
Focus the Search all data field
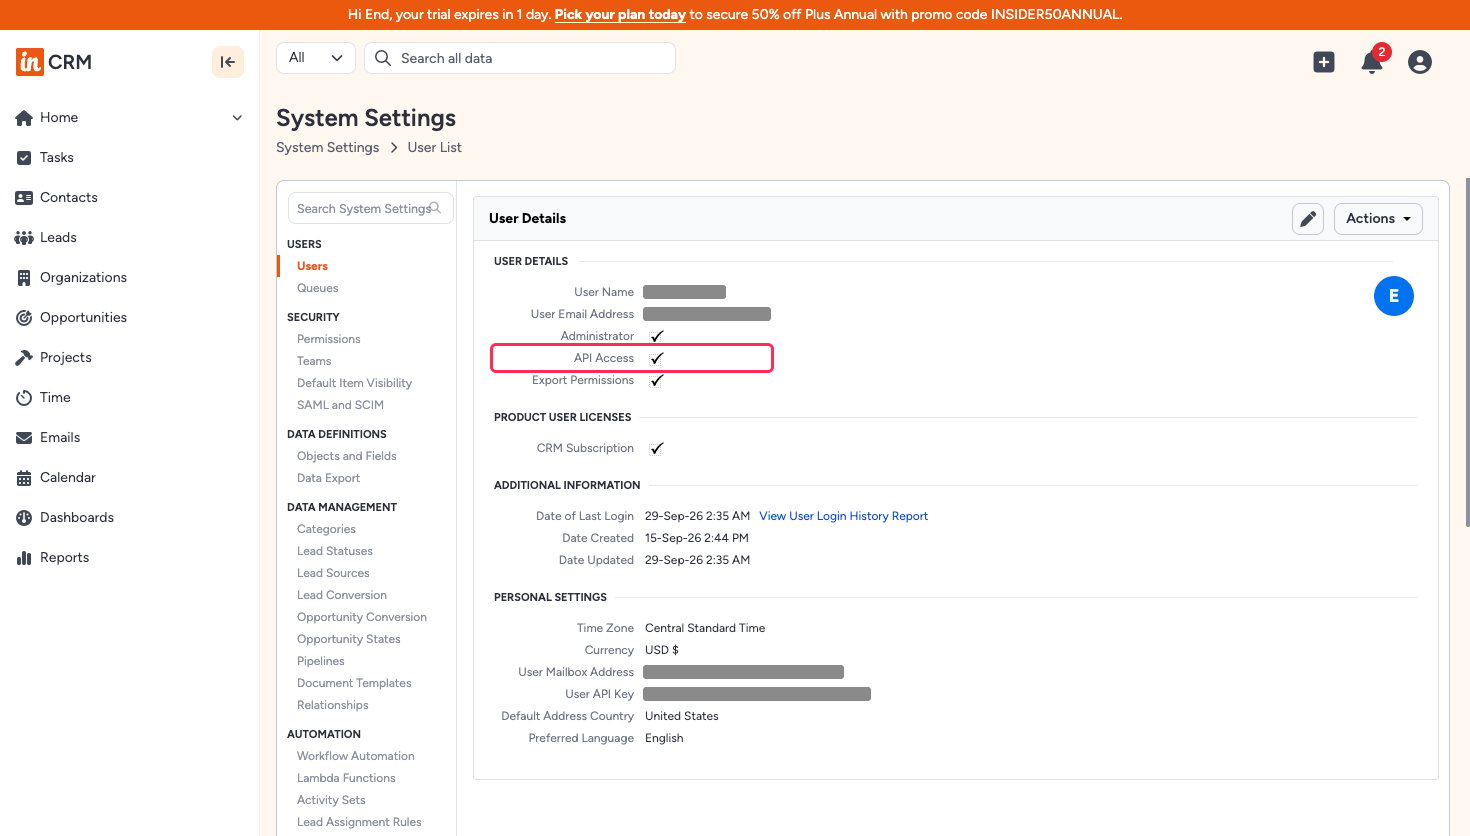520,58
